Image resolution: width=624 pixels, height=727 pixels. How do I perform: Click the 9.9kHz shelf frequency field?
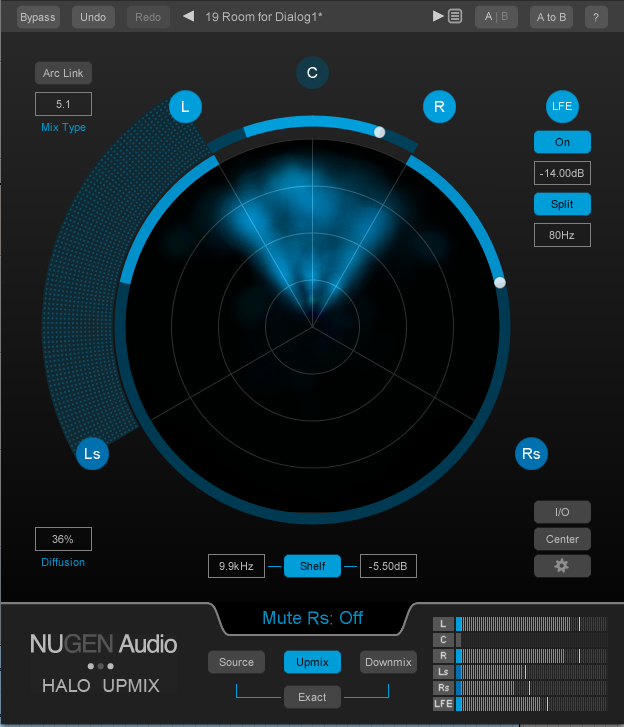point(236,566)
